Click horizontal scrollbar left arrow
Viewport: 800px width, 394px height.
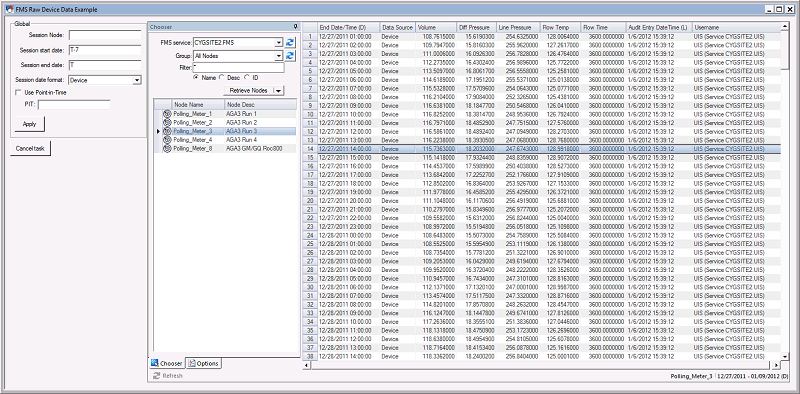pos(307,365)
